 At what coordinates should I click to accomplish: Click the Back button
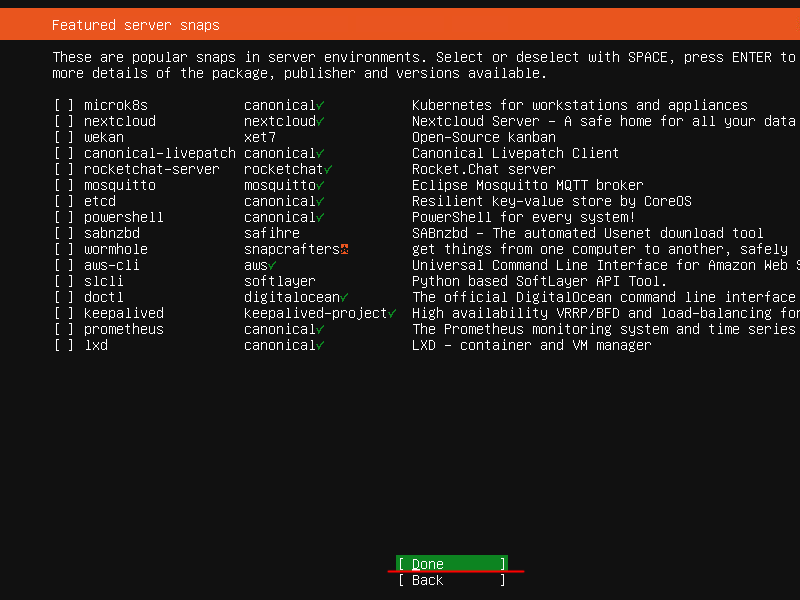tap(452, 580)
